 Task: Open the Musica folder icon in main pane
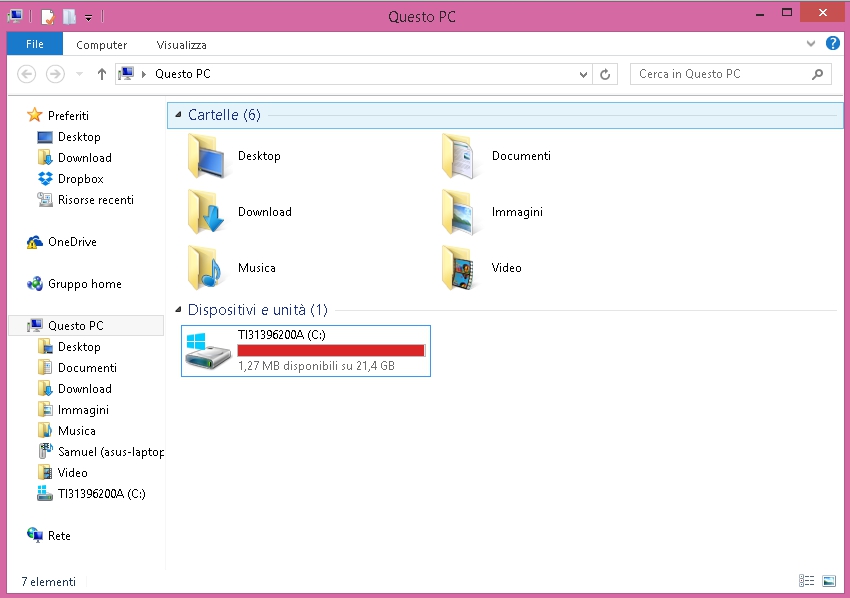point(207,268)
